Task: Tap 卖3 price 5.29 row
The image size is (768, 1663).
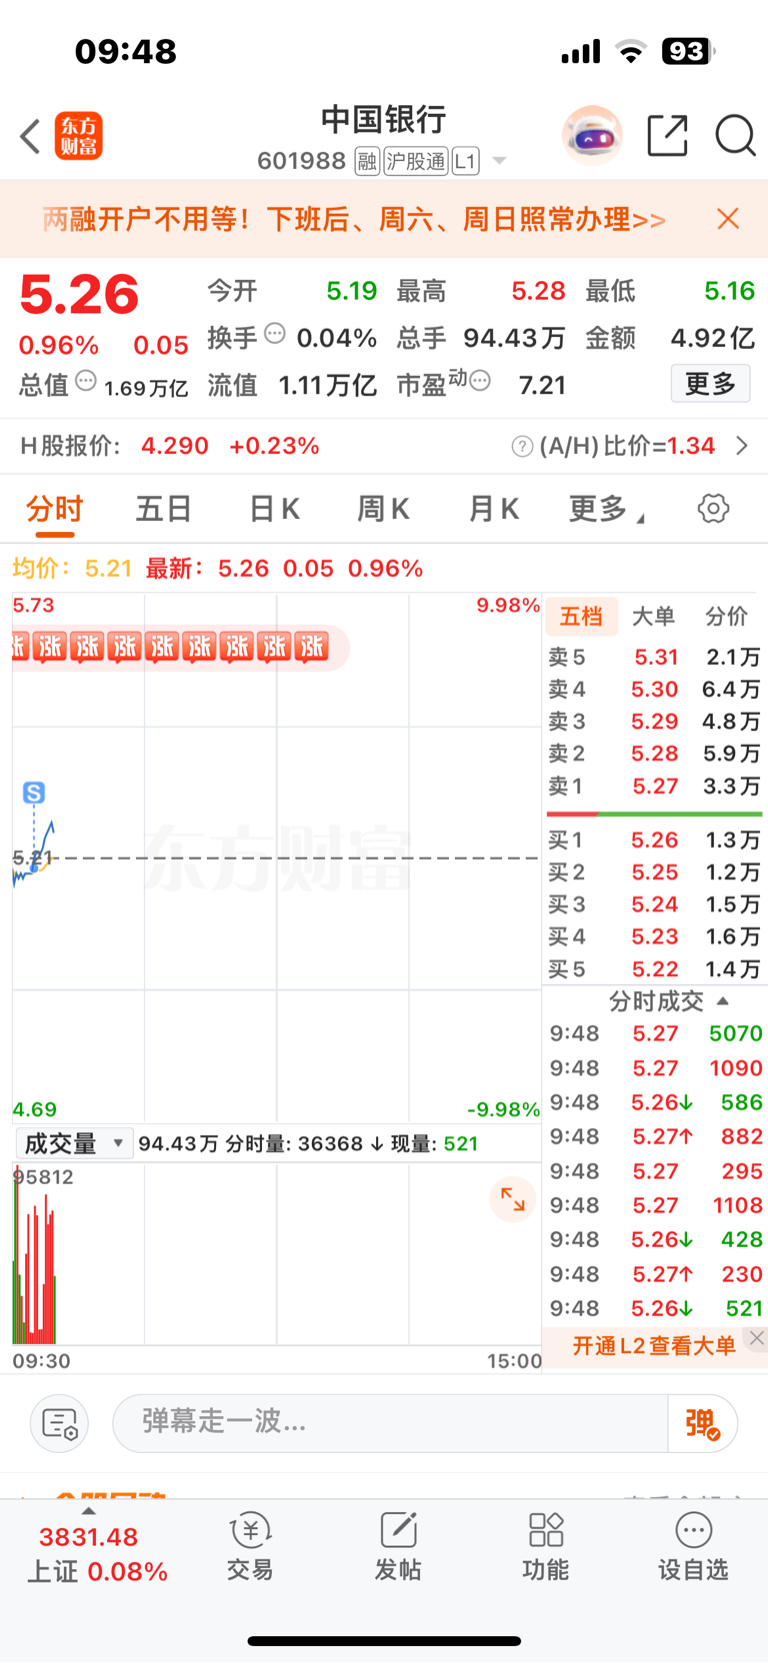Action: (x=654, y=721)
